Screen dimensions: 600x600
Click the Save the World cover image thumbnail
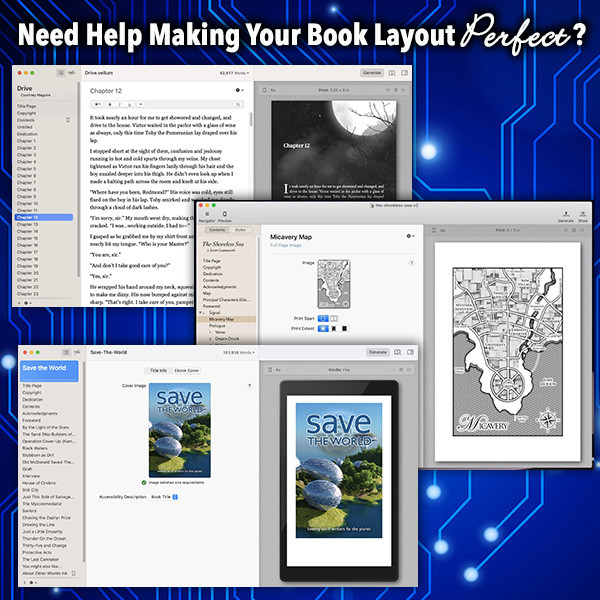coord(177,432)
